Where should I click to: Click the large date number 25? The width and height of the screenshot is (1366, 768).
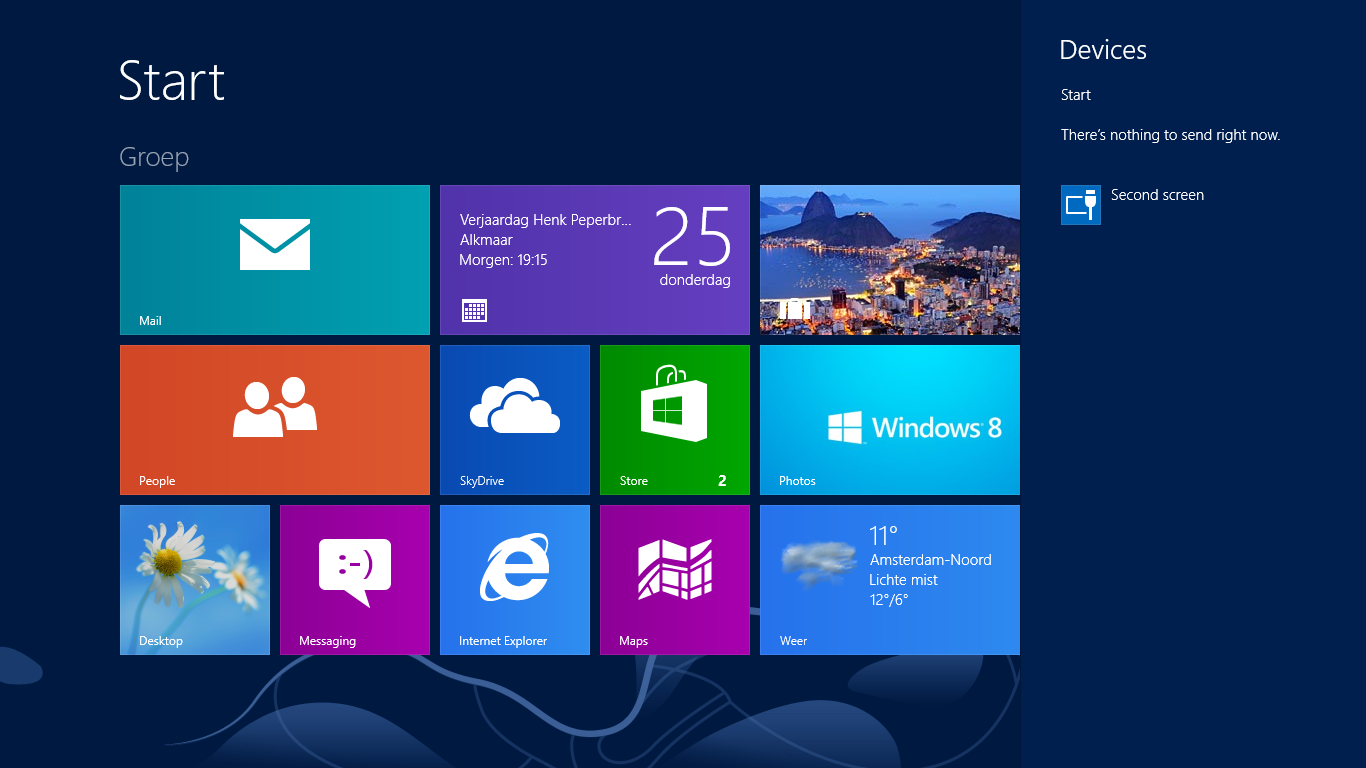[693, 237]
